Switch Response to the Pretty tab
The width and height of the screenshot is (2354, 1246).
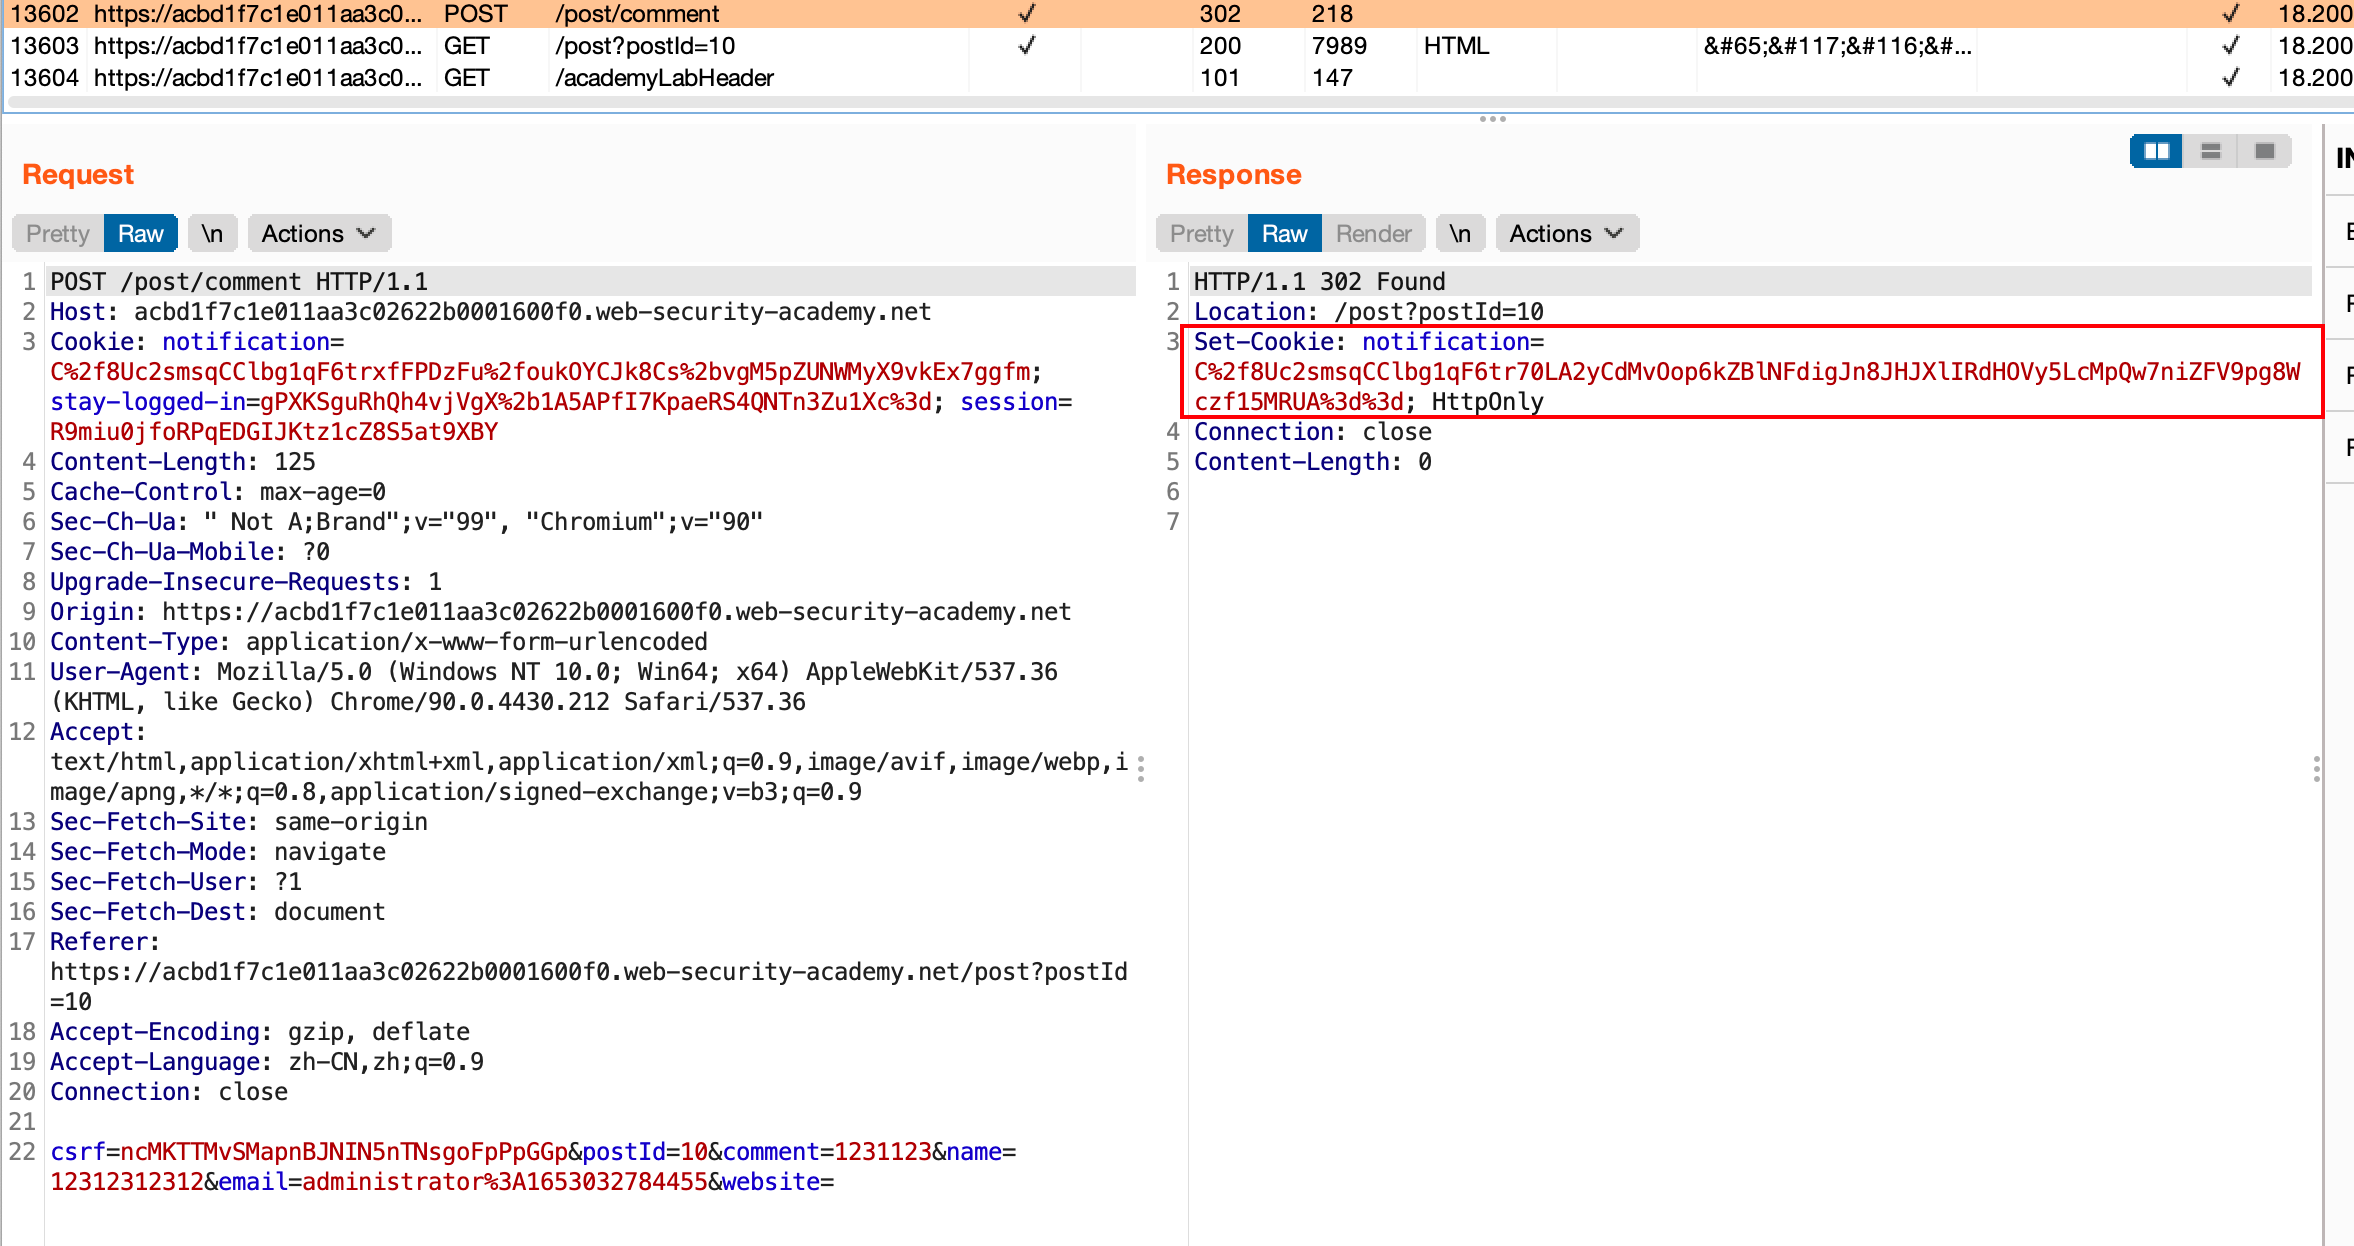pyautogui.click(x=1202, y=233)
